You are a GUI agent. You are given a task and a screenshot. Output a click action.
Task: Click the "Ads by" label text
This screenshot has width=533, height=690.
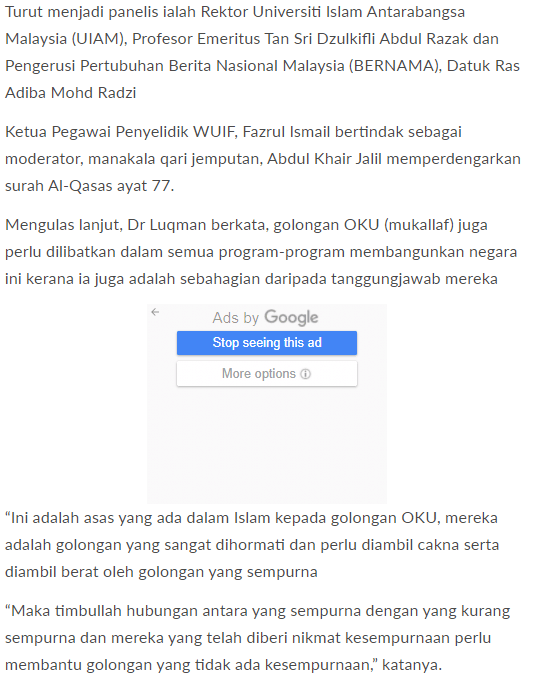(235, 318)
